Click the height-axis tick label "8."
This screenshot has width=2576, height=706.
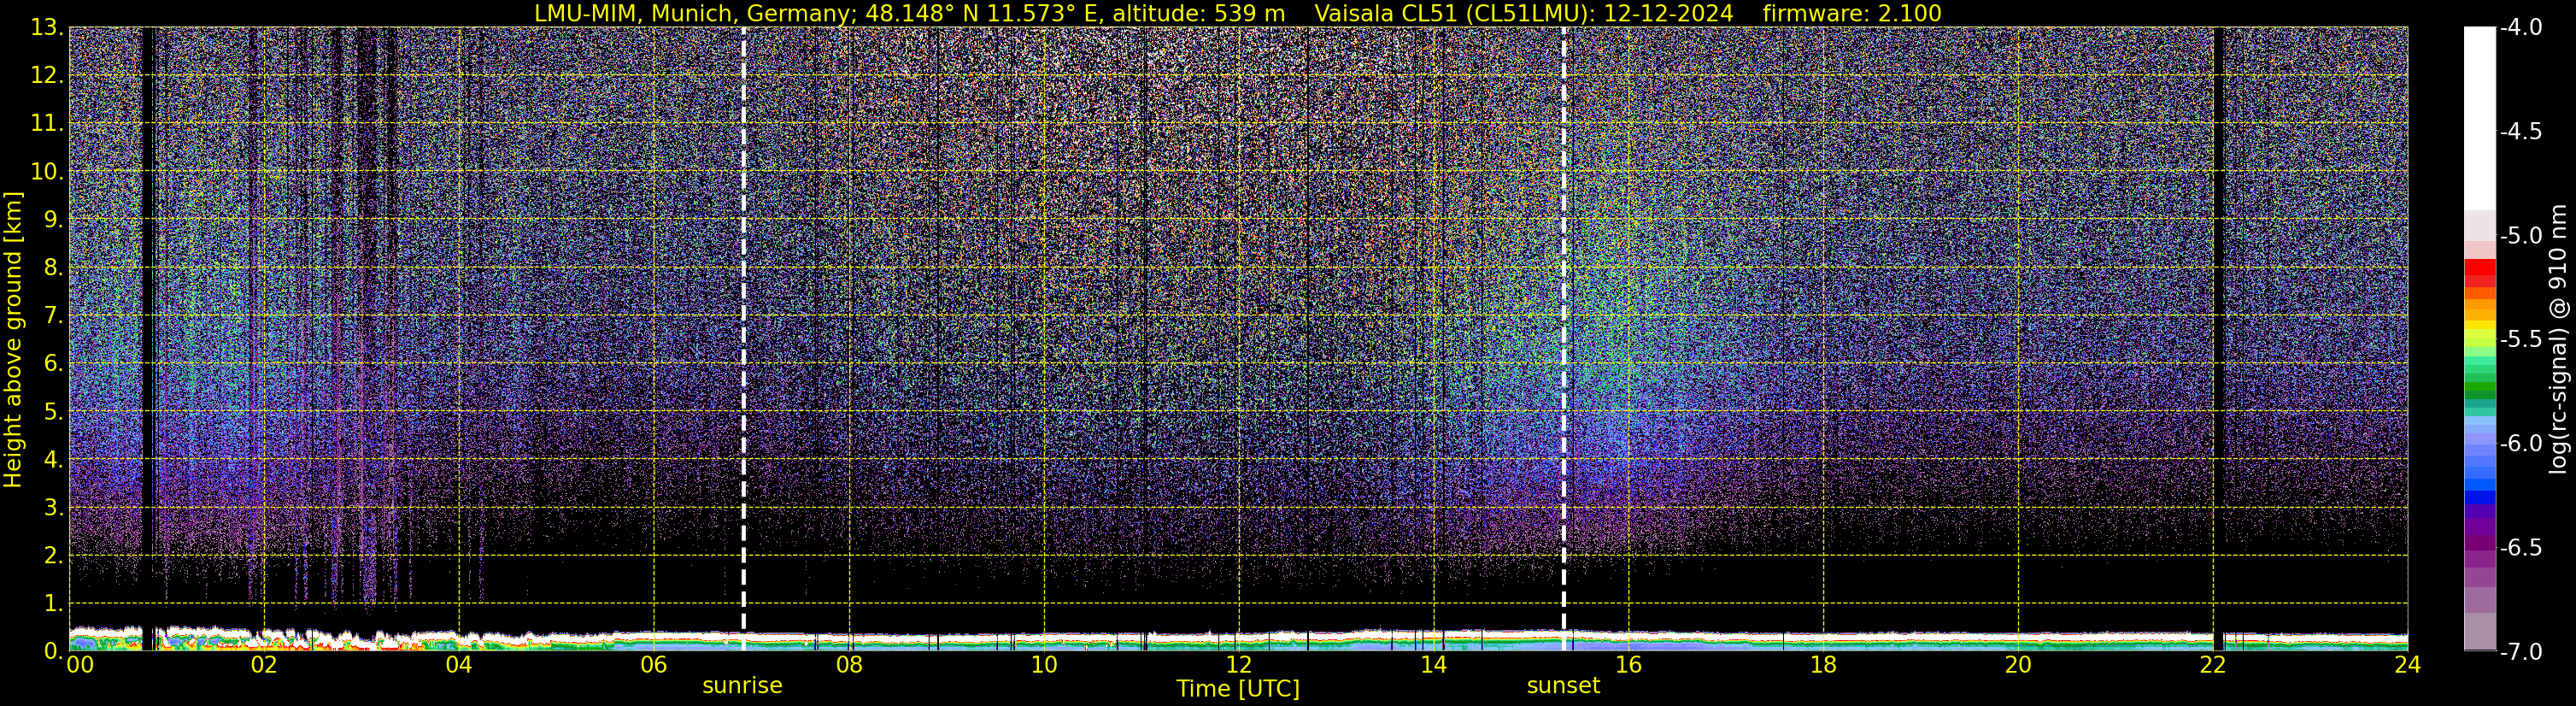[x=53, y=267]
